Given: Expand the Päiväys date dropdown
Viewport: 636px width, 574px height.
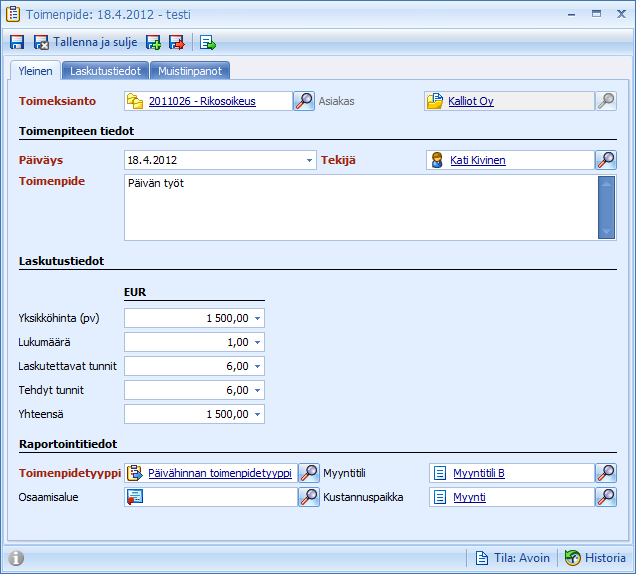Looking at the screenshot, I should click(309, 160).
